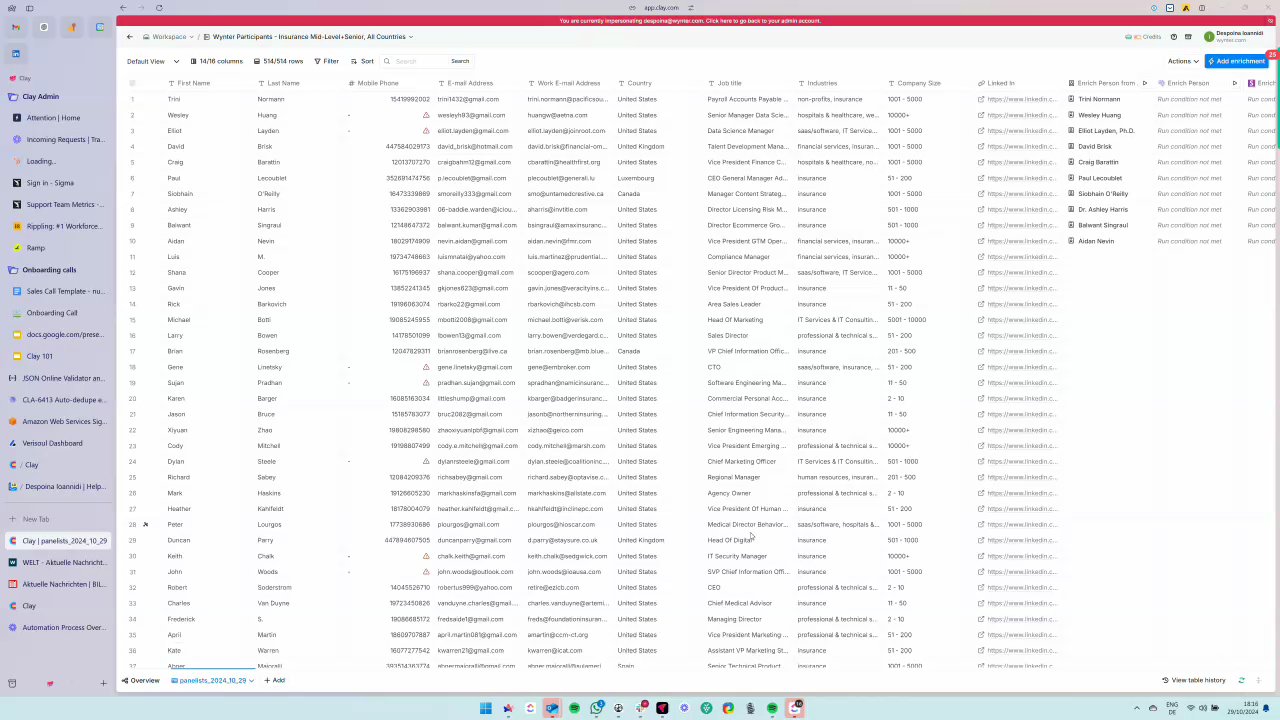Open LinkedIn link icon in Trini row
This screenshot has width=1280, height=720.
click(x=981, y=99)
